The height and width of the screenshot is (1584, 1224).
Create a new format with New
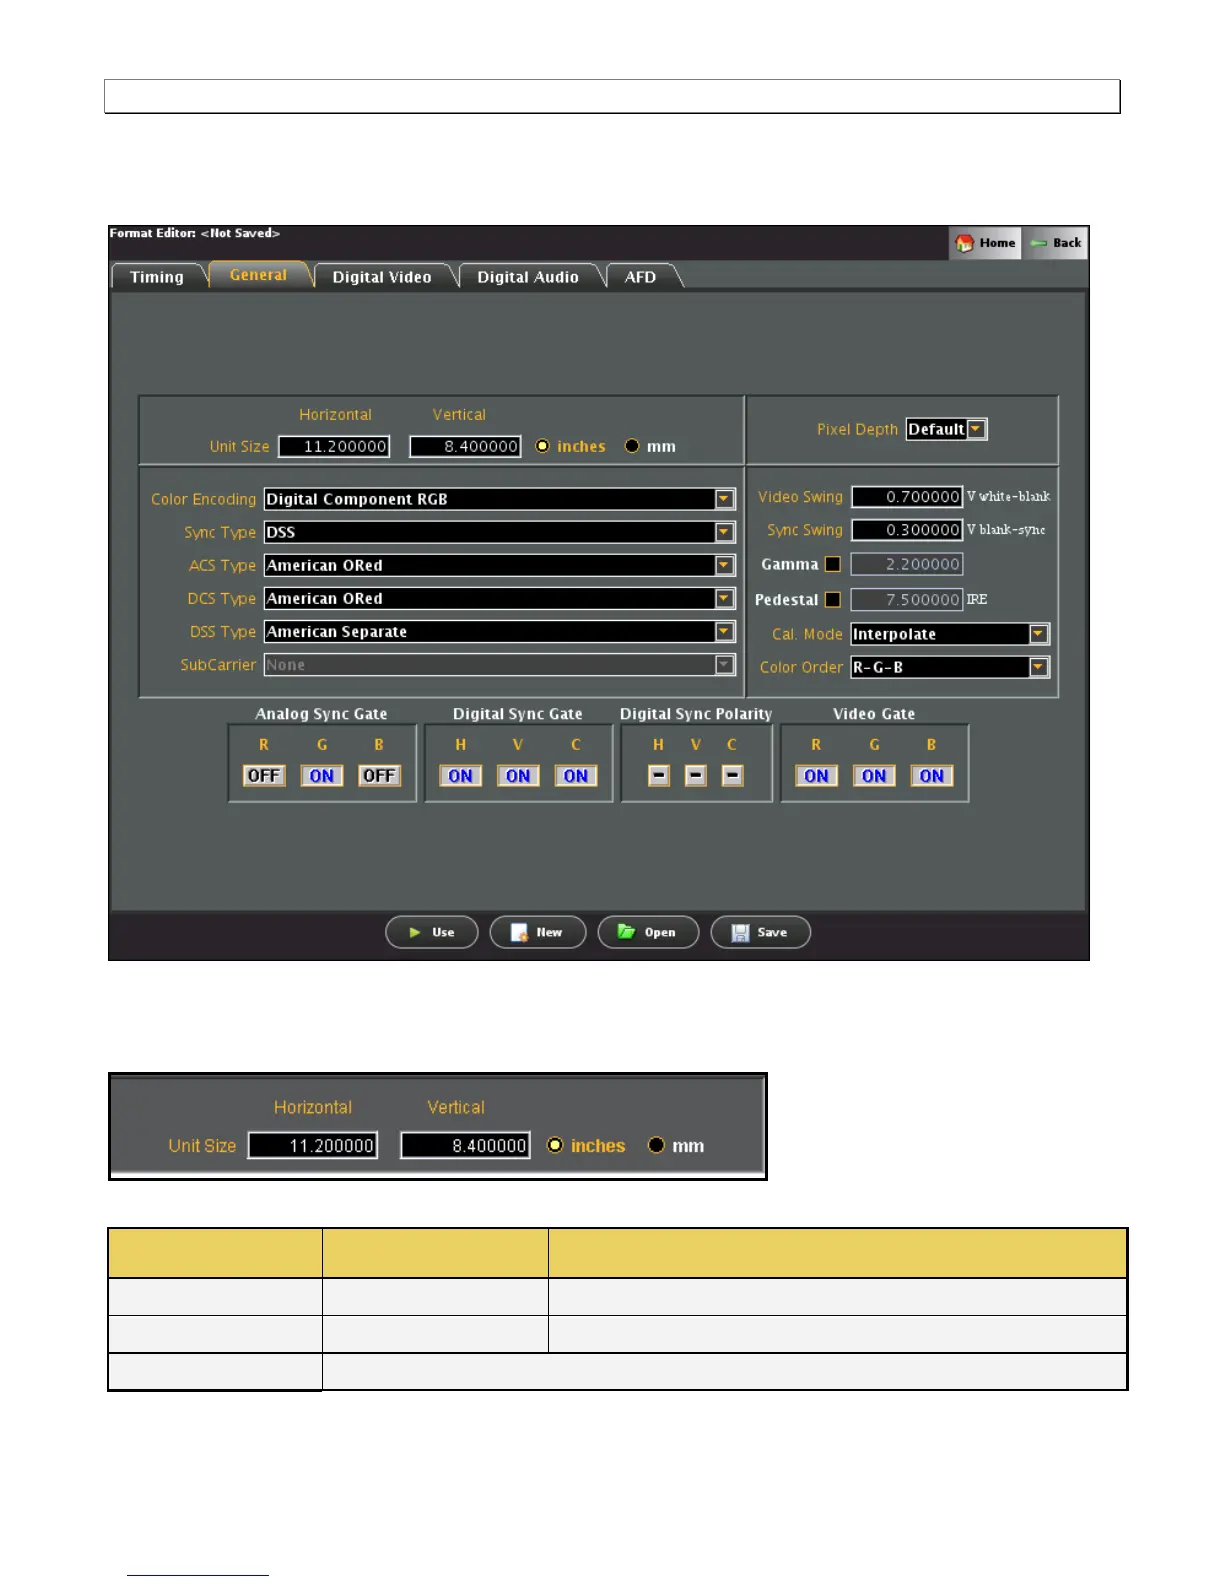click(x=538, y=932)
